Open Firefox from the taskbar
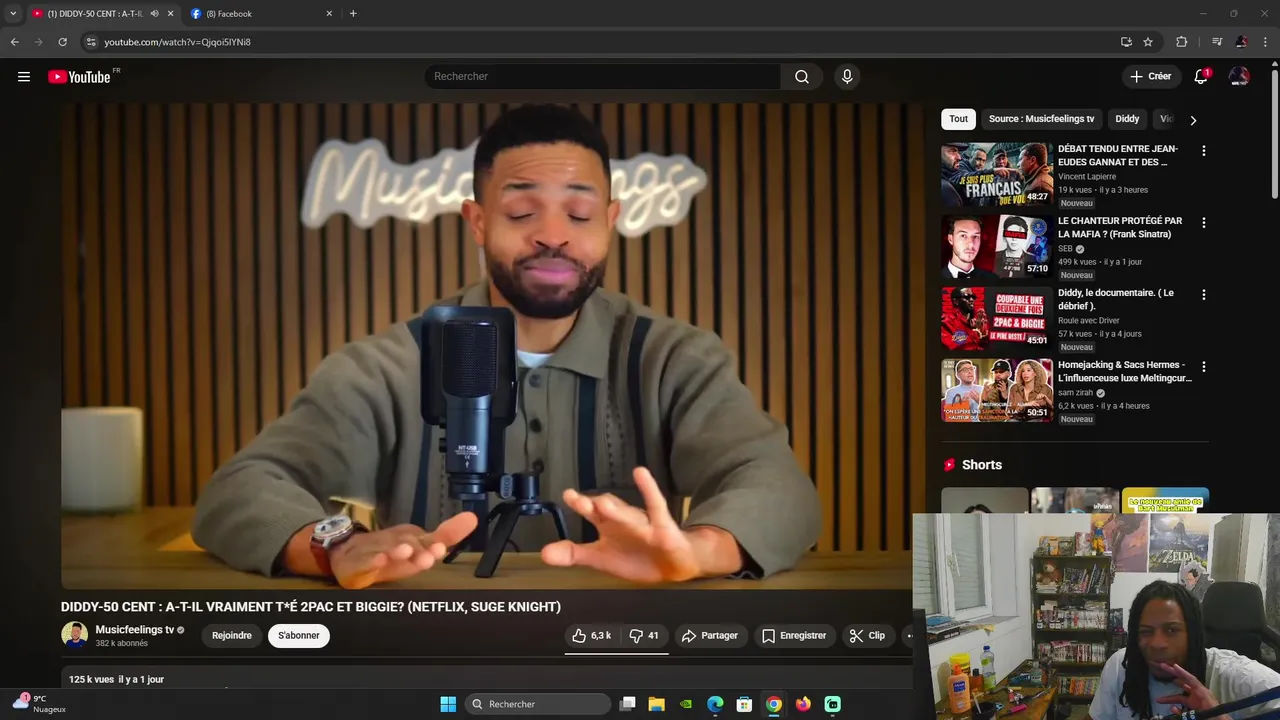Viewport: 1280px width, 720px height. click(x=803, y=704)
